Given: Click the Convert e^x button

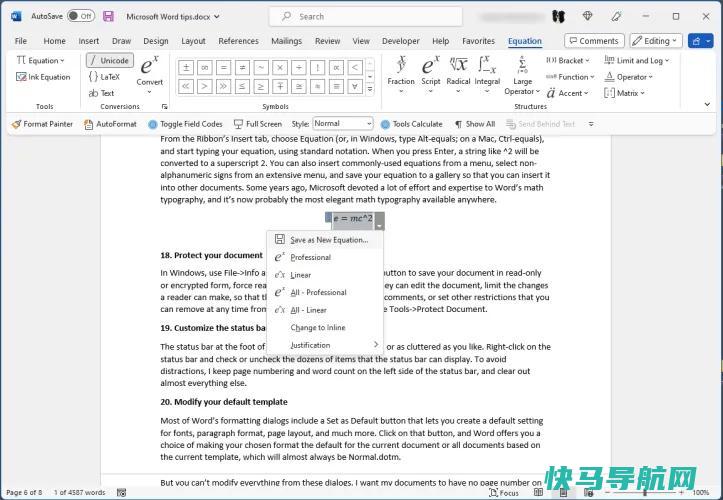Looking at the screenshot, I should (x=149, y=75).
